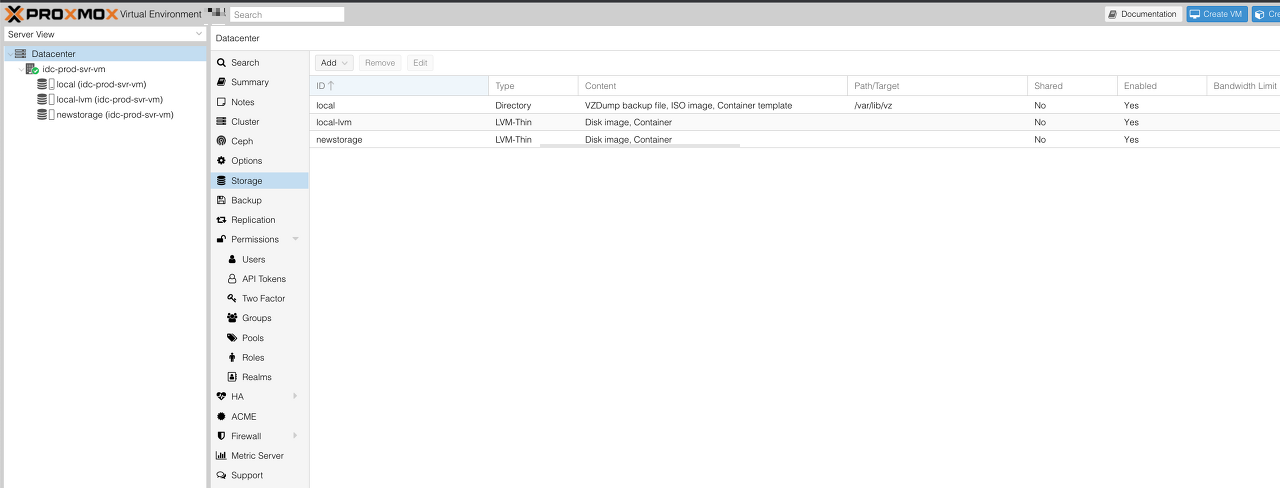Sort by the ID column header
Screen dimensions: 1280x488
coord(399,86)
